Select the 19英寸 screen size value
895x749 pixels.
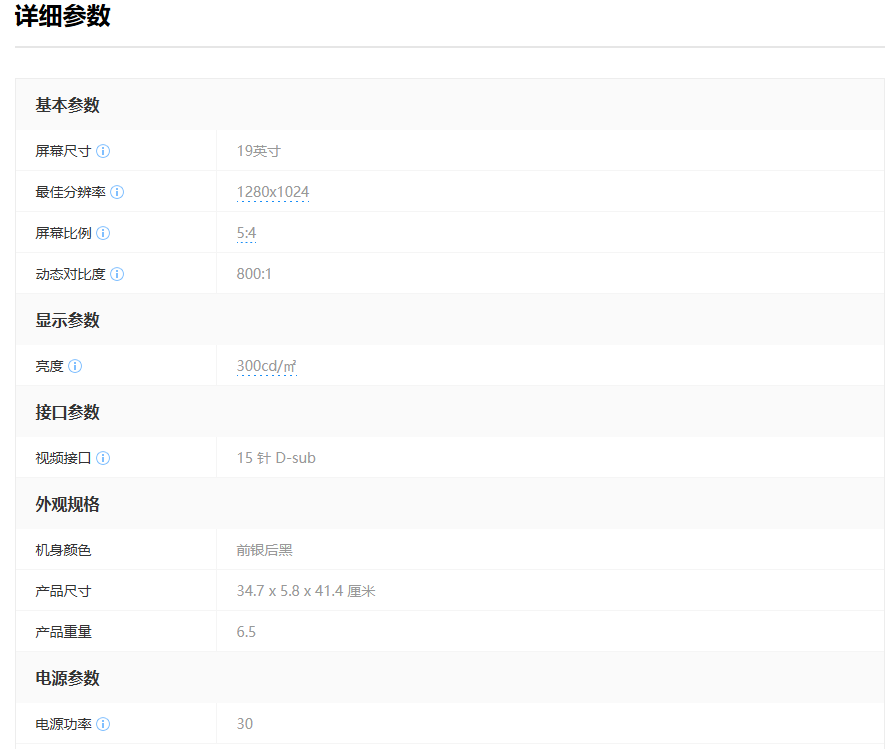[x=257, y=150]
